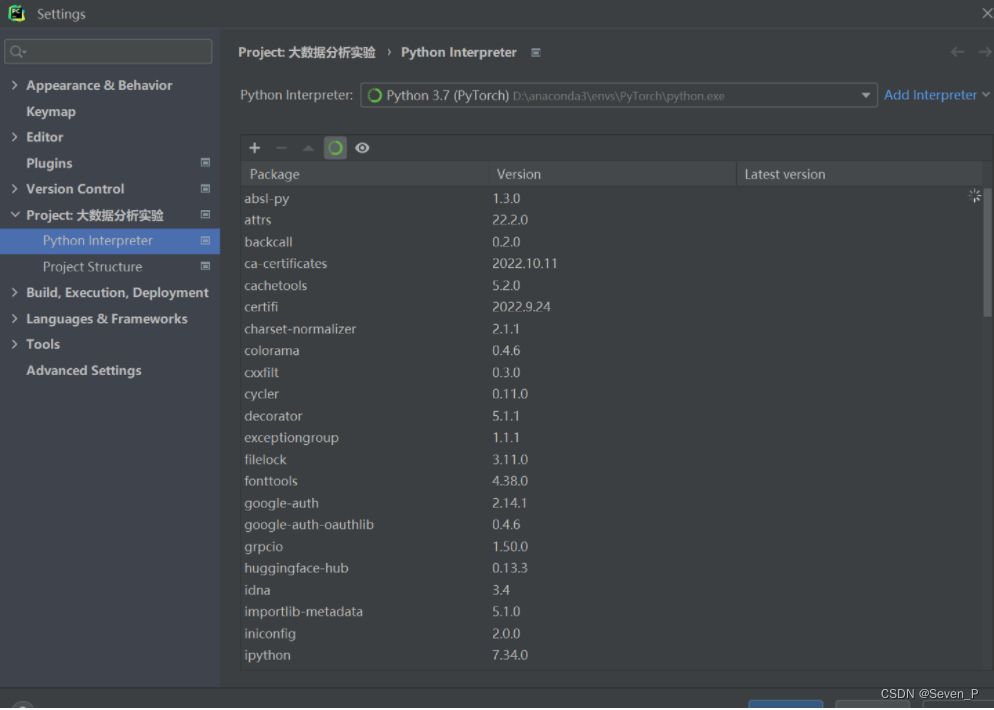Select the exceptiongroup package row
This screenshot has width=994, height=710.
click(x=612, y=437)
